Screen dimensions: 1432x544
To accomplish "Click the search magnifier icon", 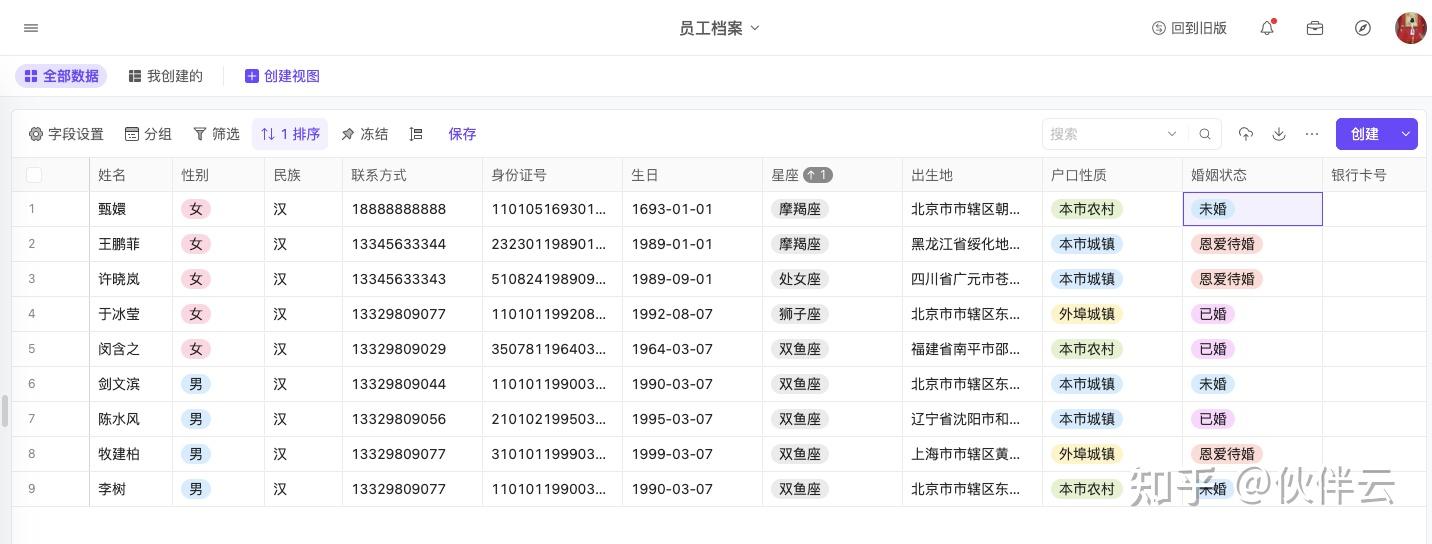I will pyautogui.click(x=1205, y=134).
